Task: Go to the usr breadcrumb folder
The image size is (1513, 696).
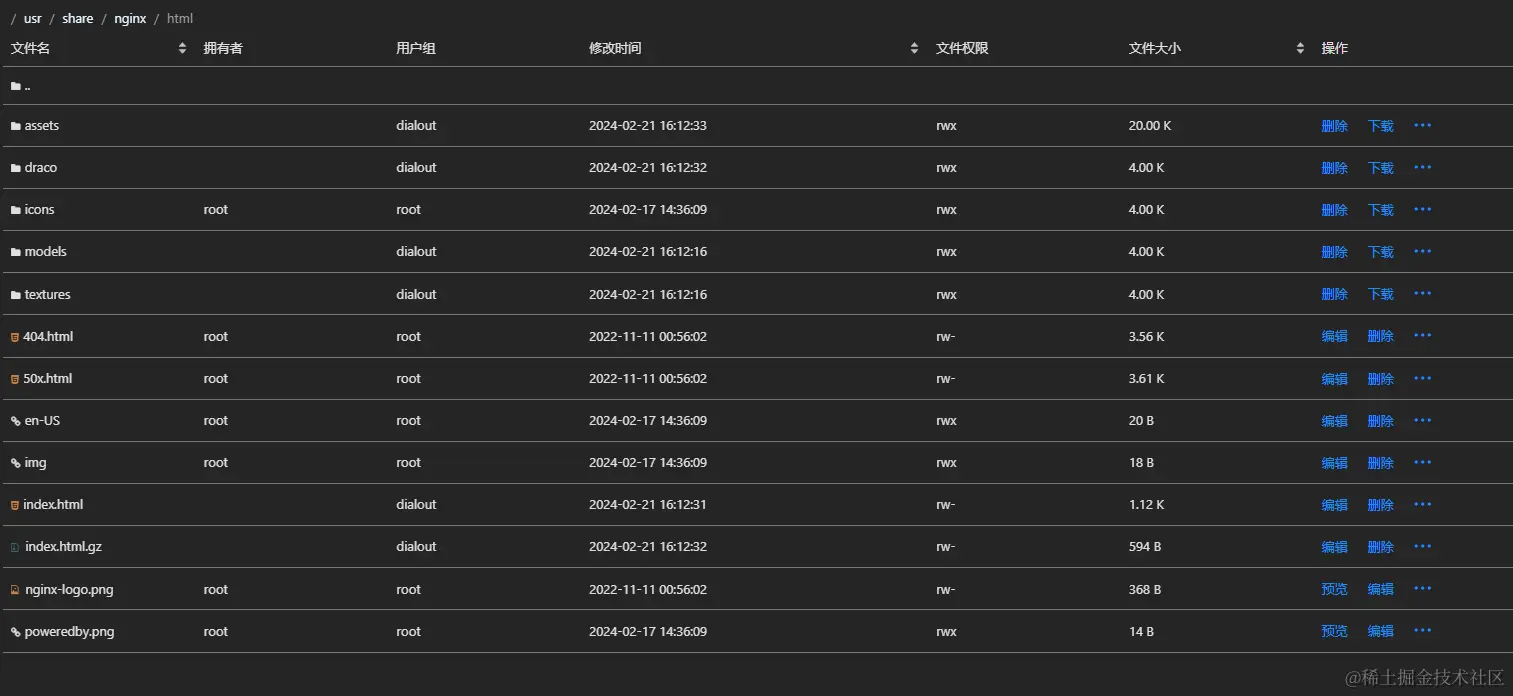Action: (33, 18)
